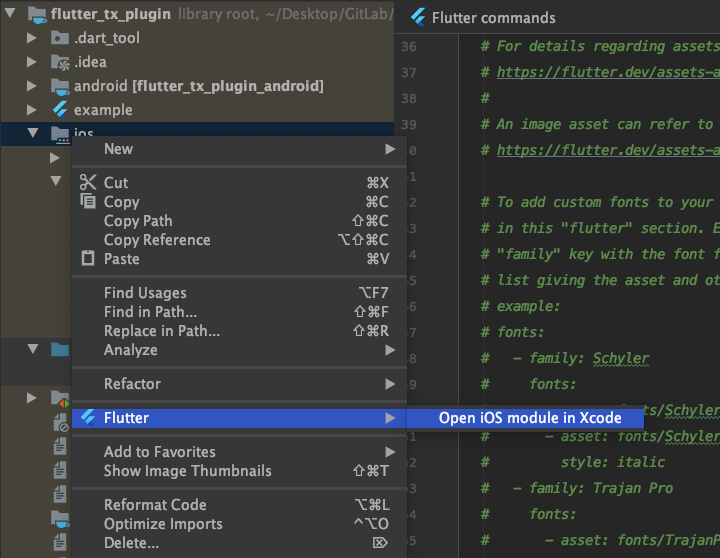Click the '# example:' comment line
Screen dimensions: 720x558
pos(520,306)
